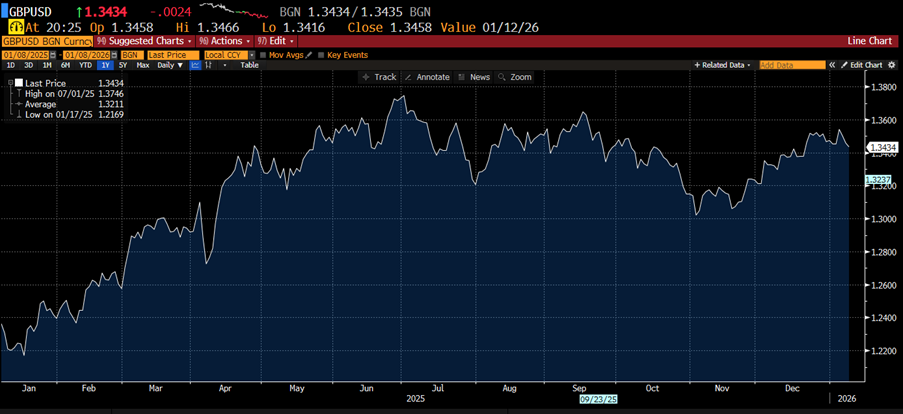Open the Actions menu
The image size is (903, 414).
tap(224, 41)
